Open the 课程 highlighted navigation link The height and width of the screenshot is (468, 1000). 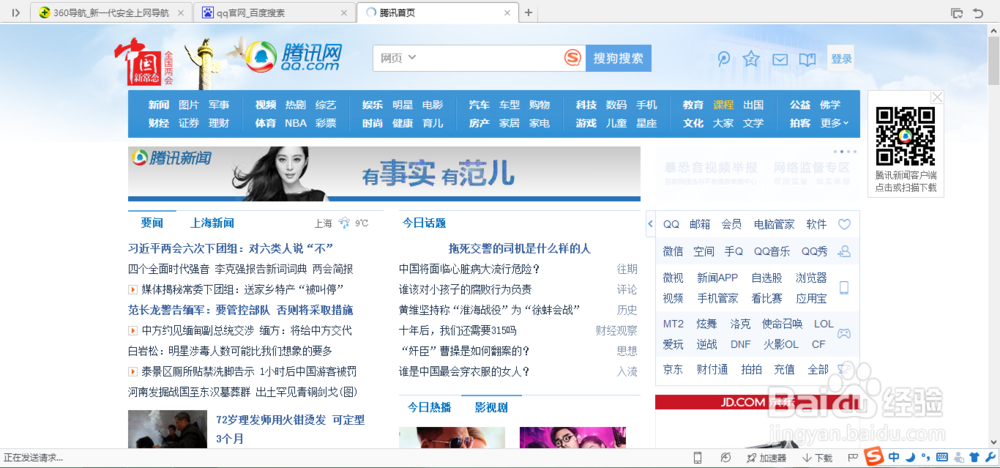click(723, 105)
